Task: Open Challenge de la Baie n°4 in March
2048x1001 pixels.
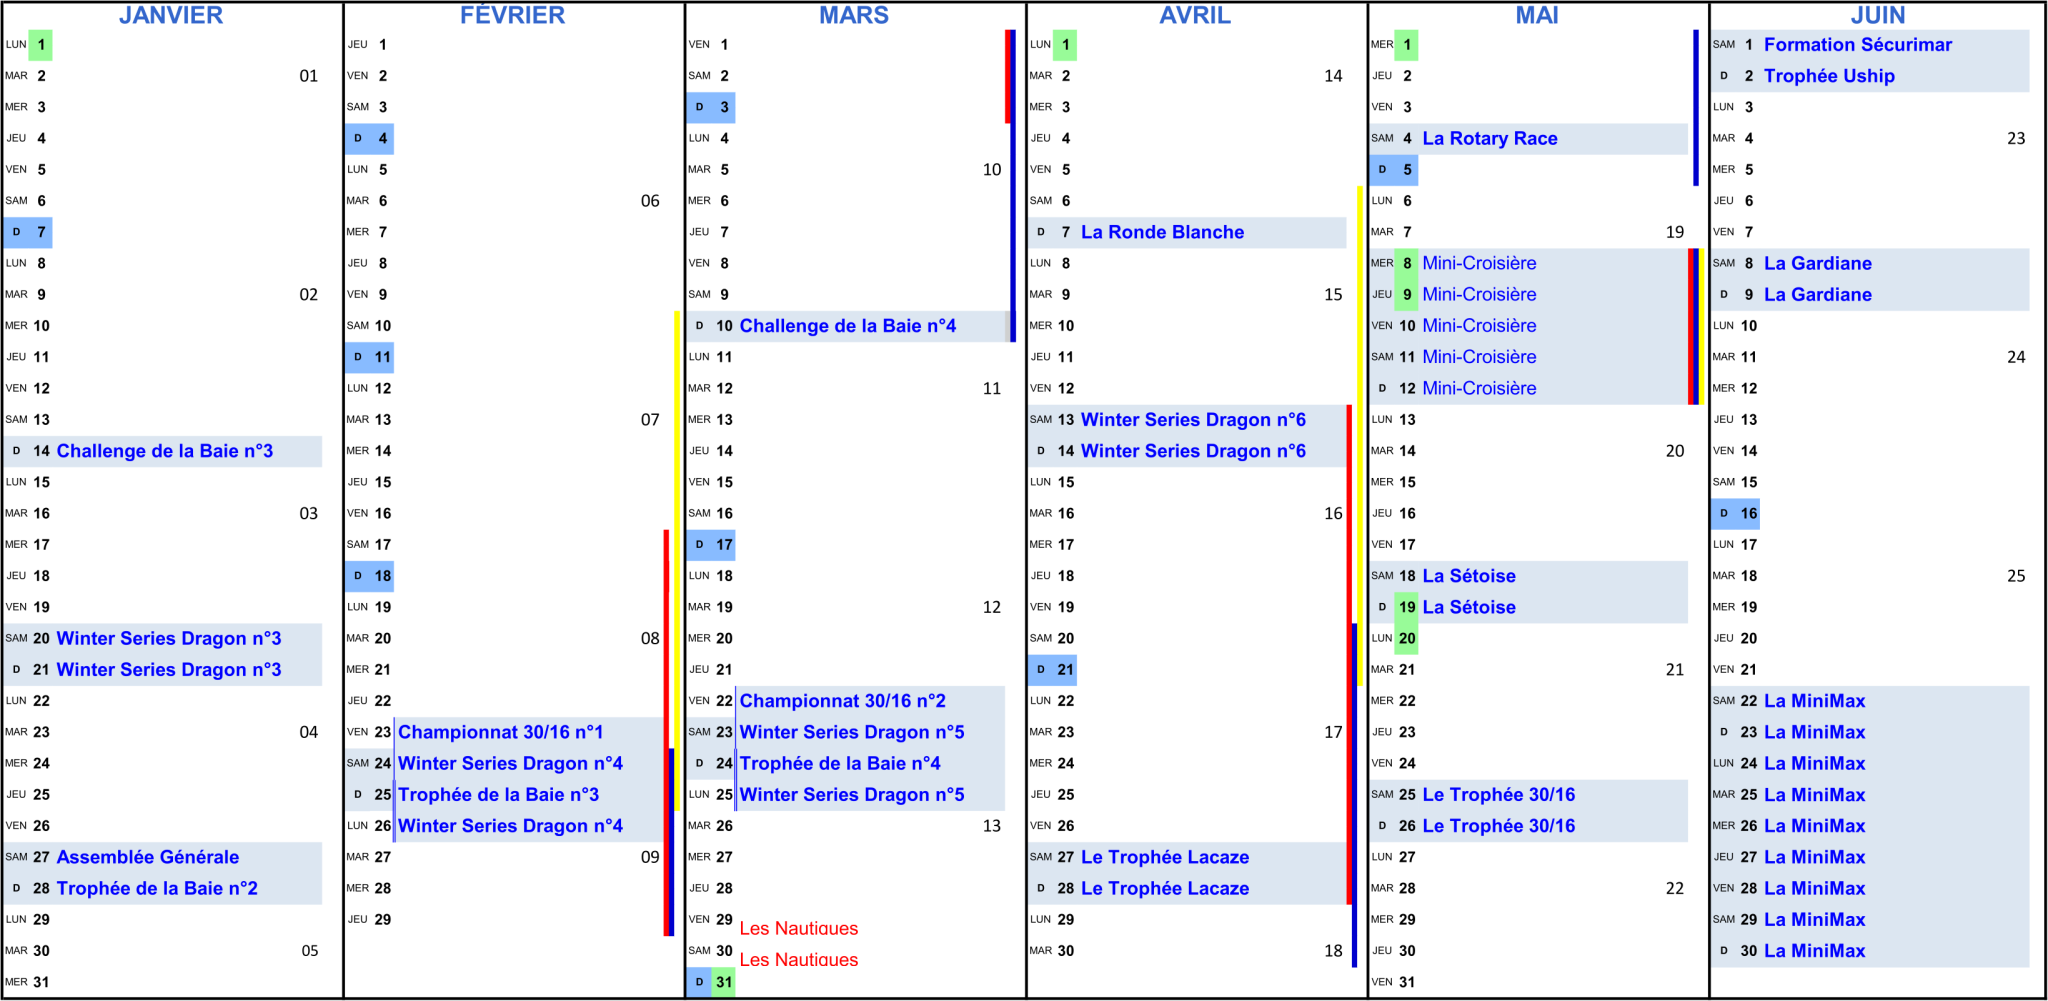Action: pos(848,326)
